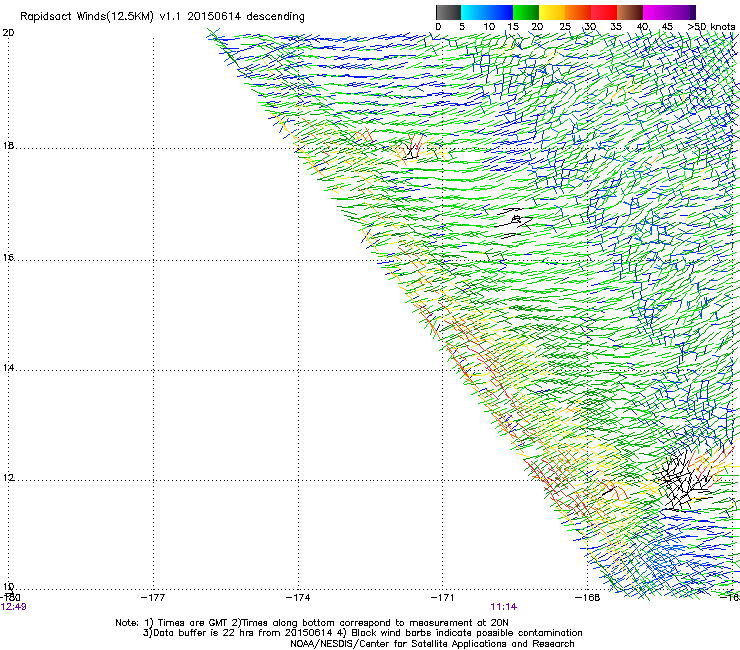Click note 'Data buffer is 22 hrs from 20150614'

[x=244, y=633]
